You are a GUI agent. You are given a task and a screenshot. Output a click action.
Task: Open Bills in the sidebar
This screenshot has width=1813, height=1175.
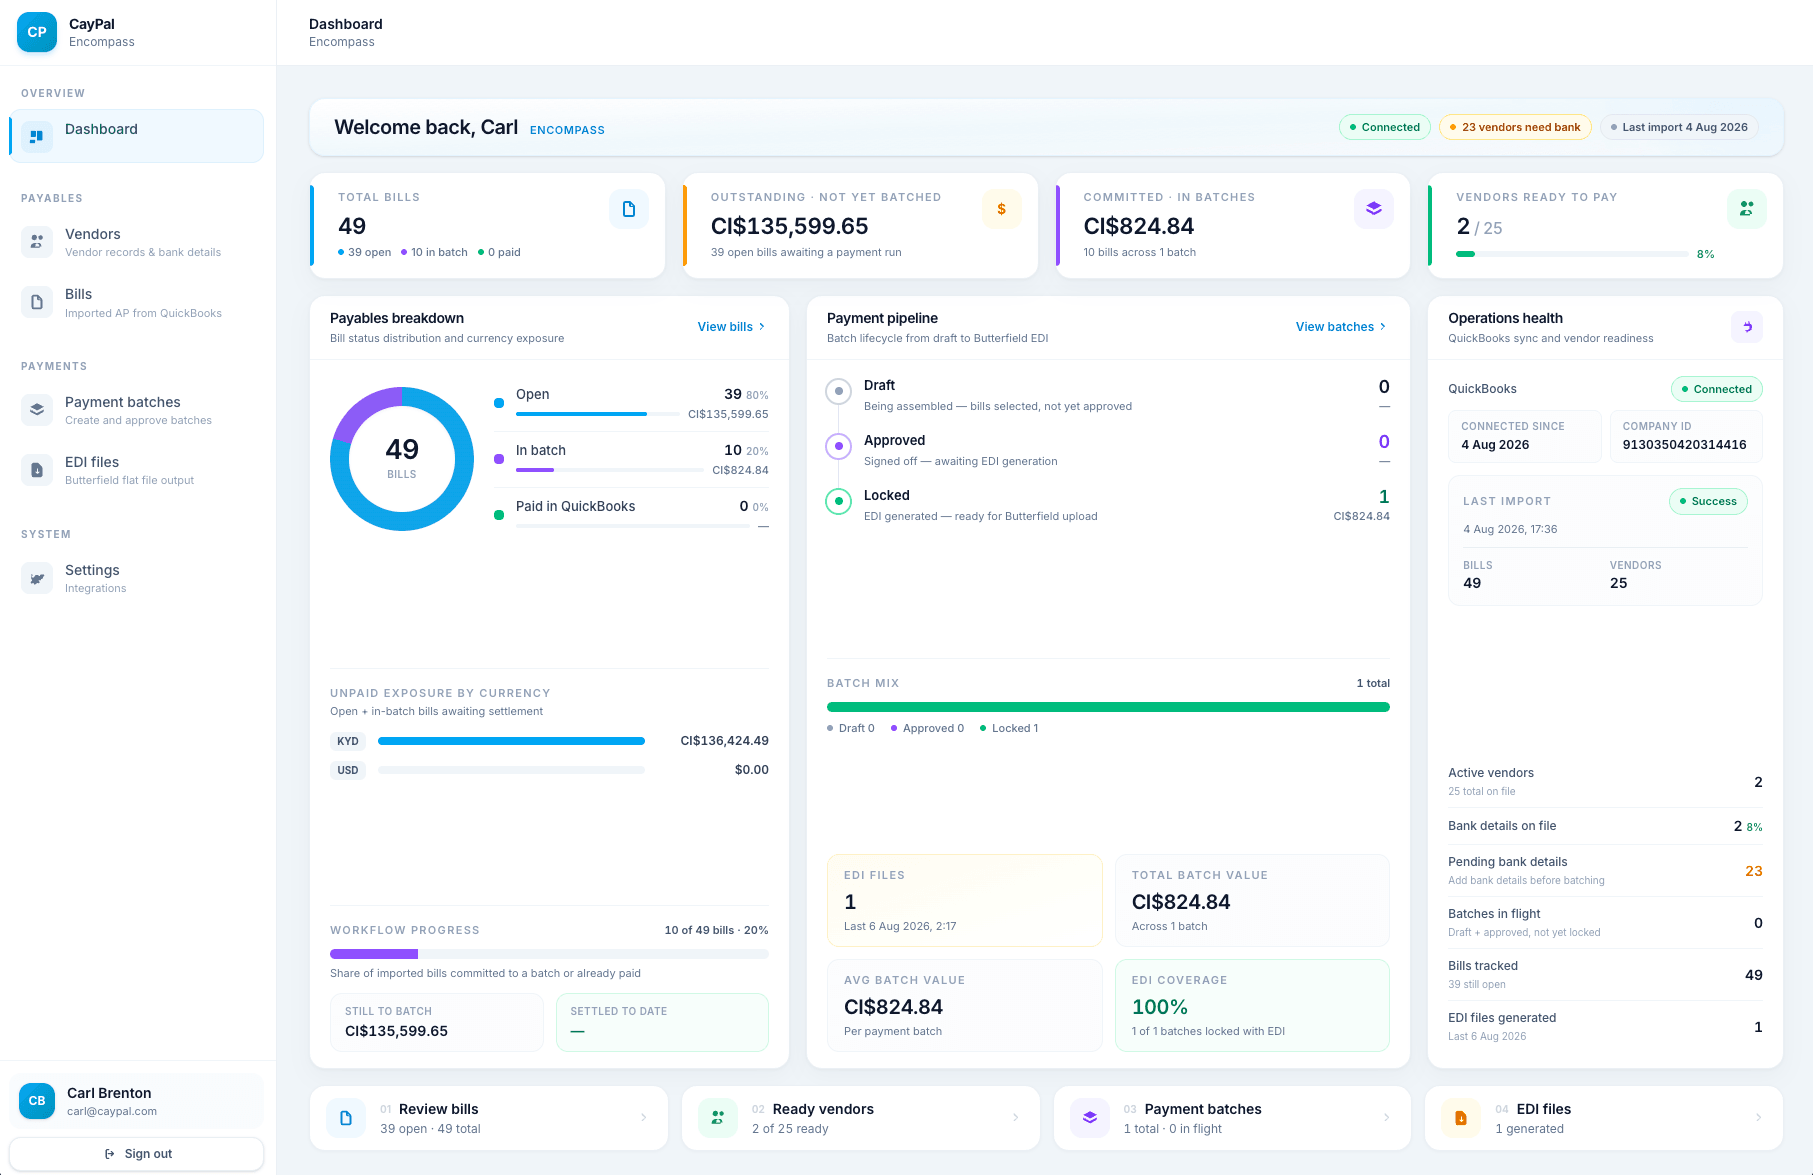(137, 302)
